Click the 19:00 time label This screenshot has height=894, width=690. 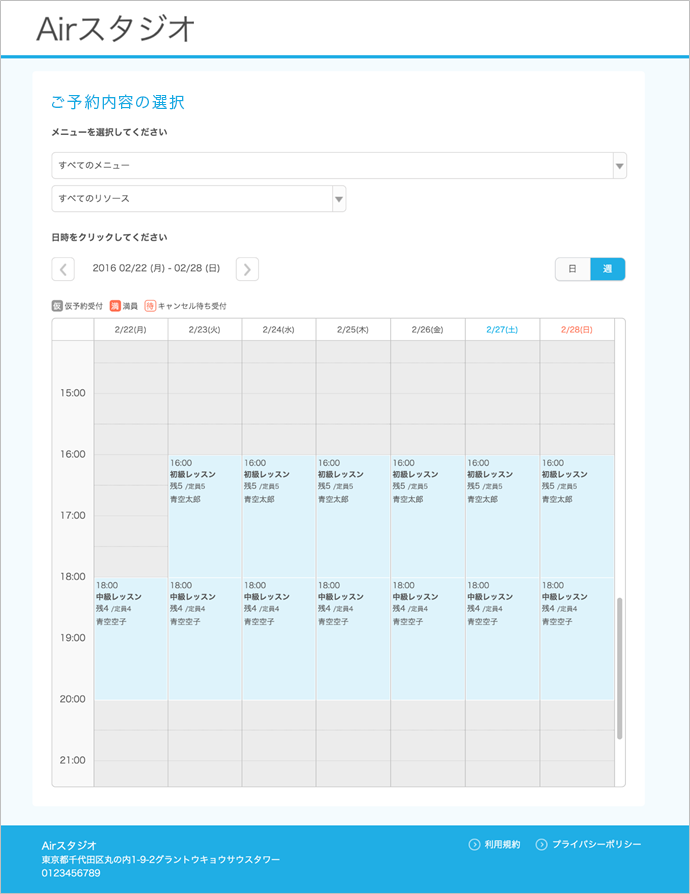[x=72, y=637]
